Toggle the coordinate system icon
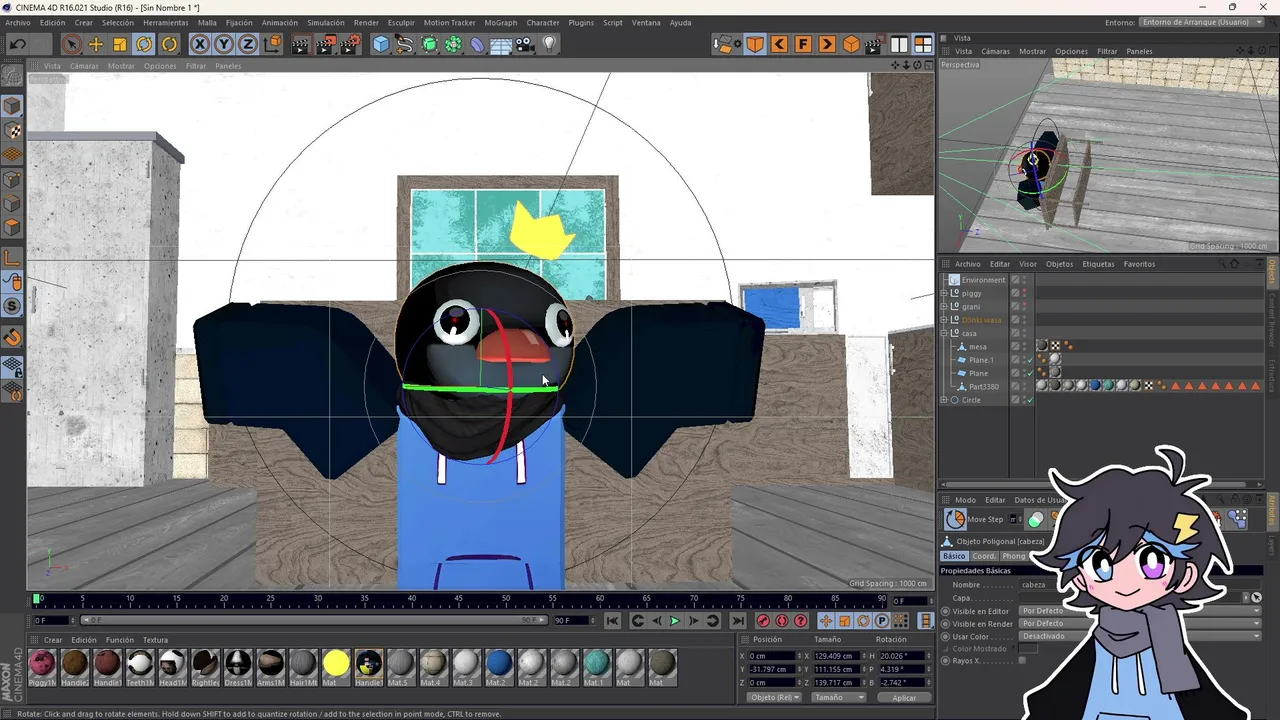1280x720 pixels. click(x=272, y=44)
